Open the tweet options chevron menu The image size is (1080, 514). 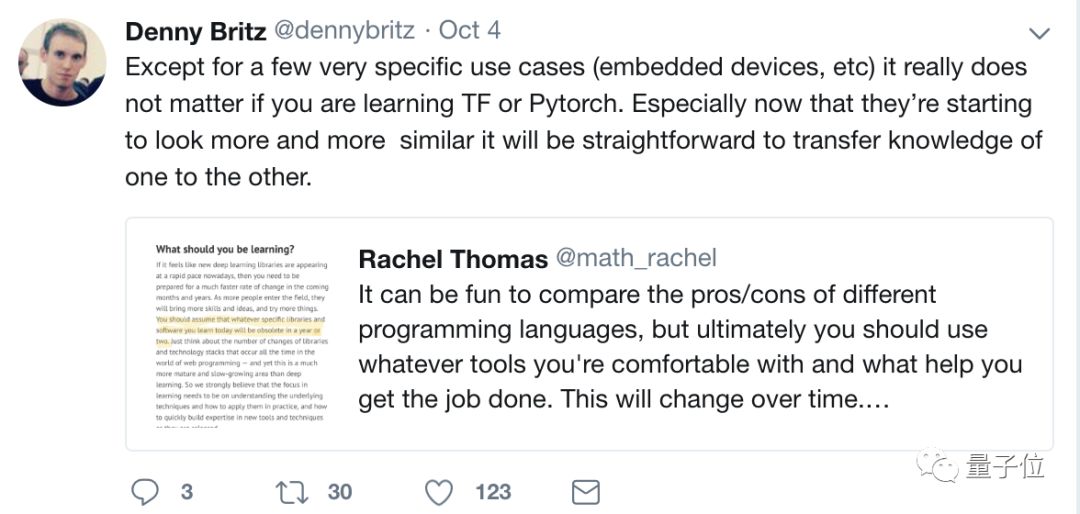tap(1040, 34)
